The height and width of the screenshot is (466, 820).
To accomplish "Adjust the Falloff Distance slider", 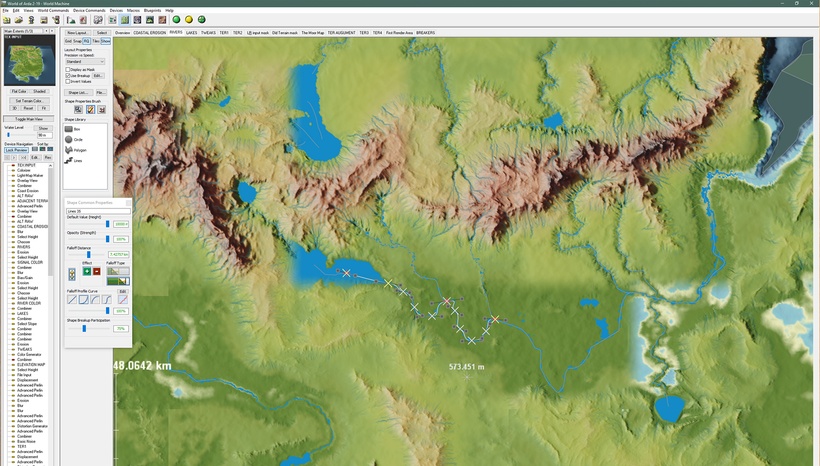I will (88, 254).
